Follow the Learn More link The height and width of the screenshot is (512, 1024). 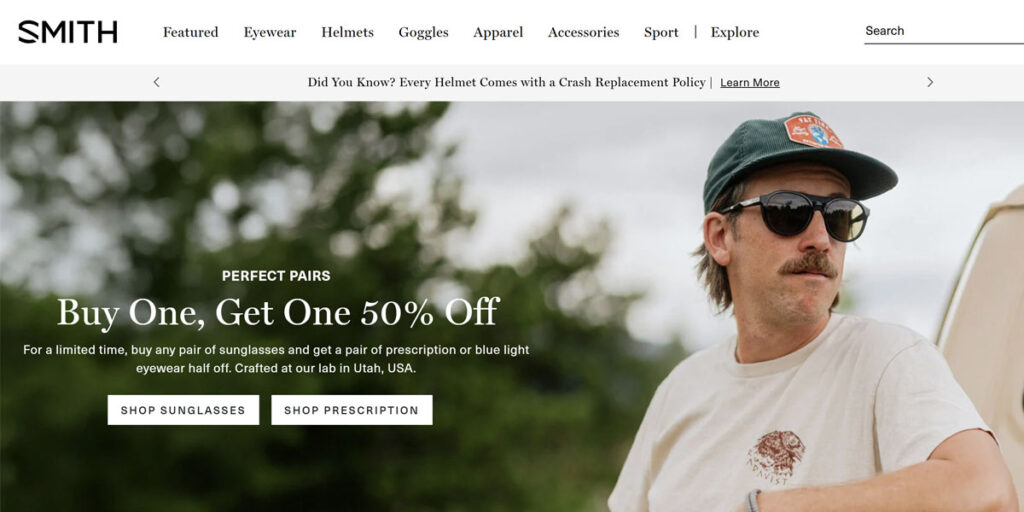coord(750,82)
